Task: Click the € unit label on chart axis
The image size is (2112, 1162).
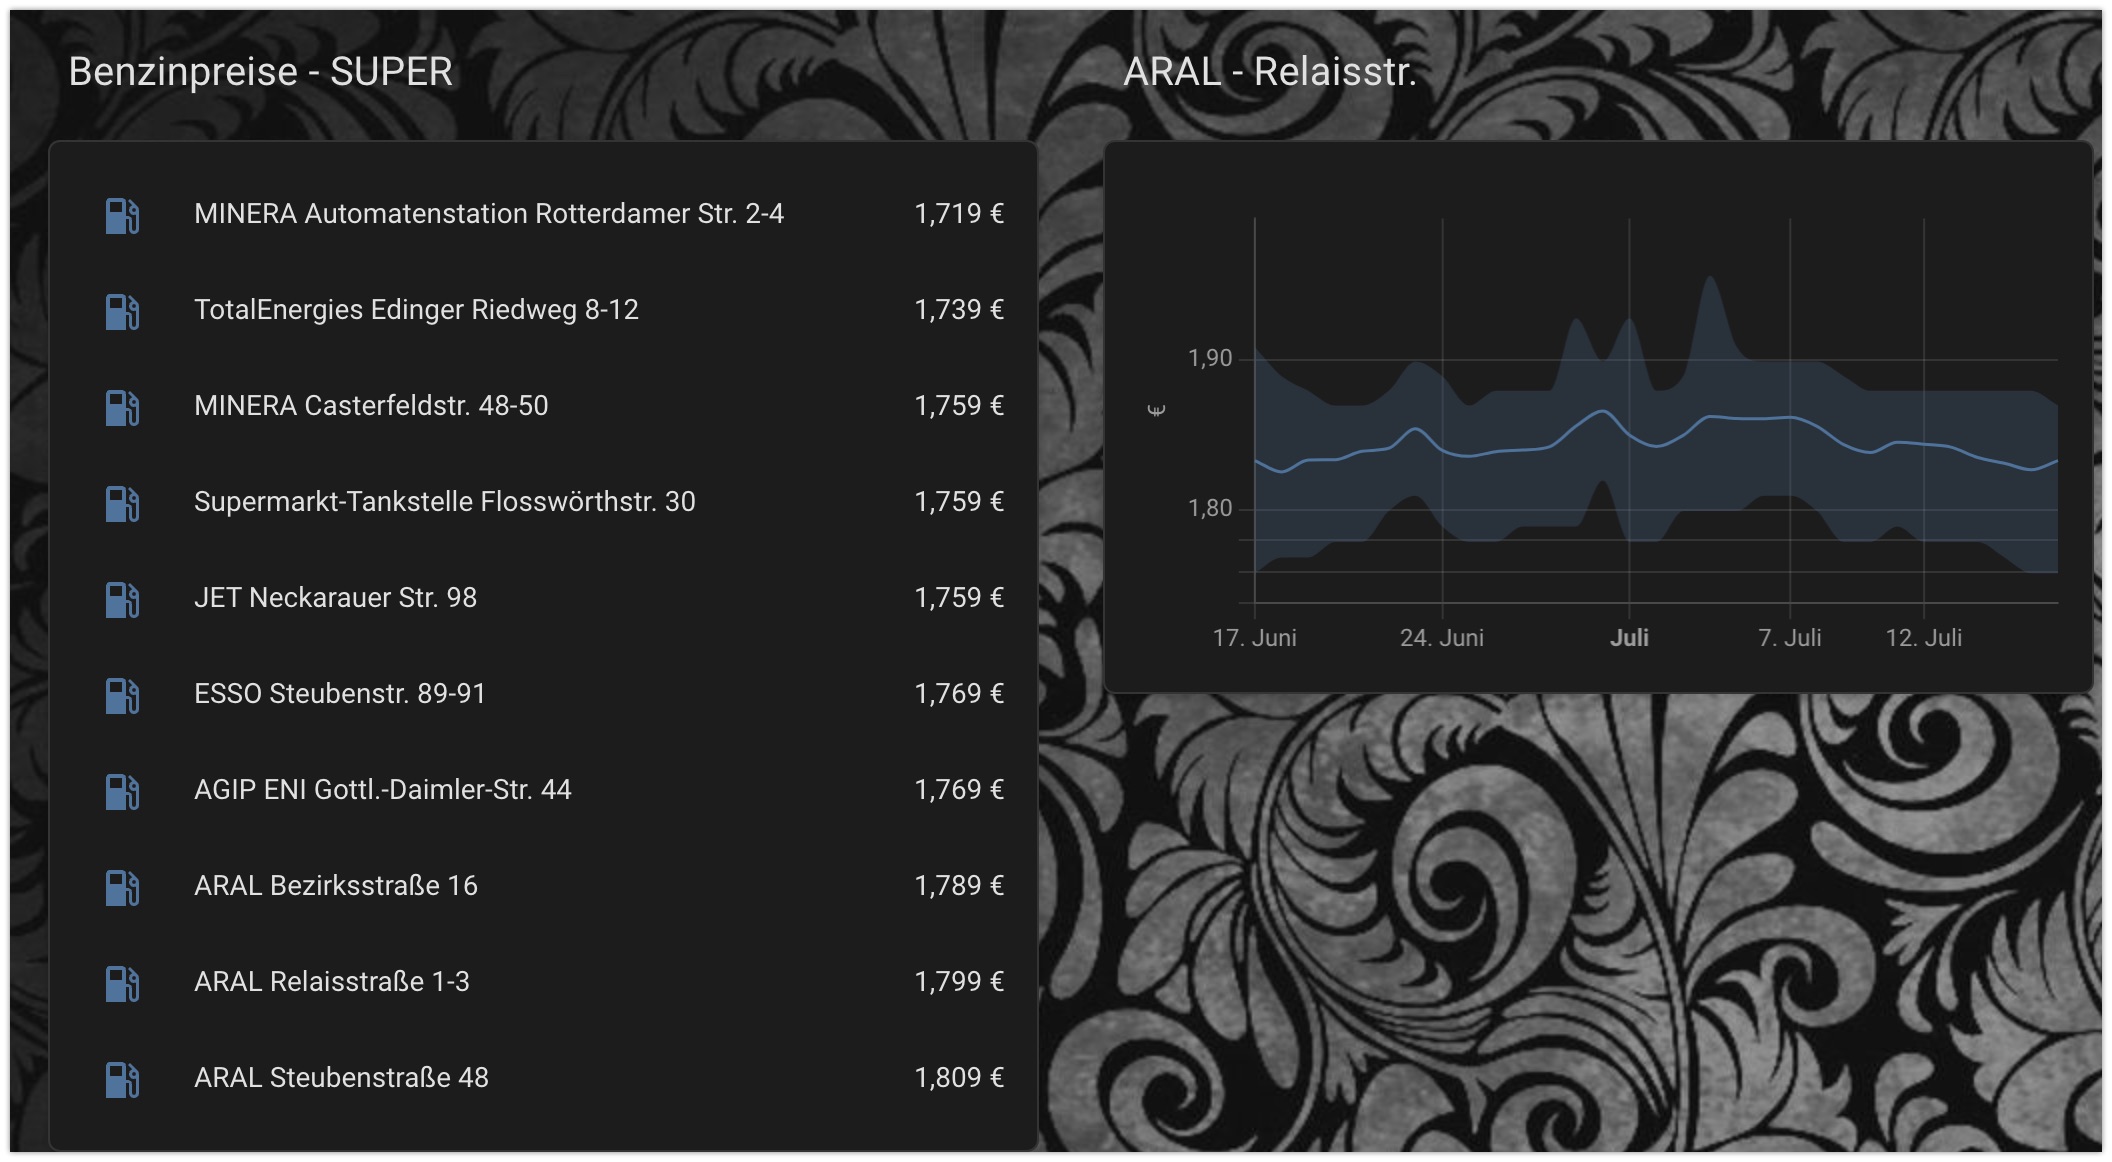Action: (x=1157, y=410)
